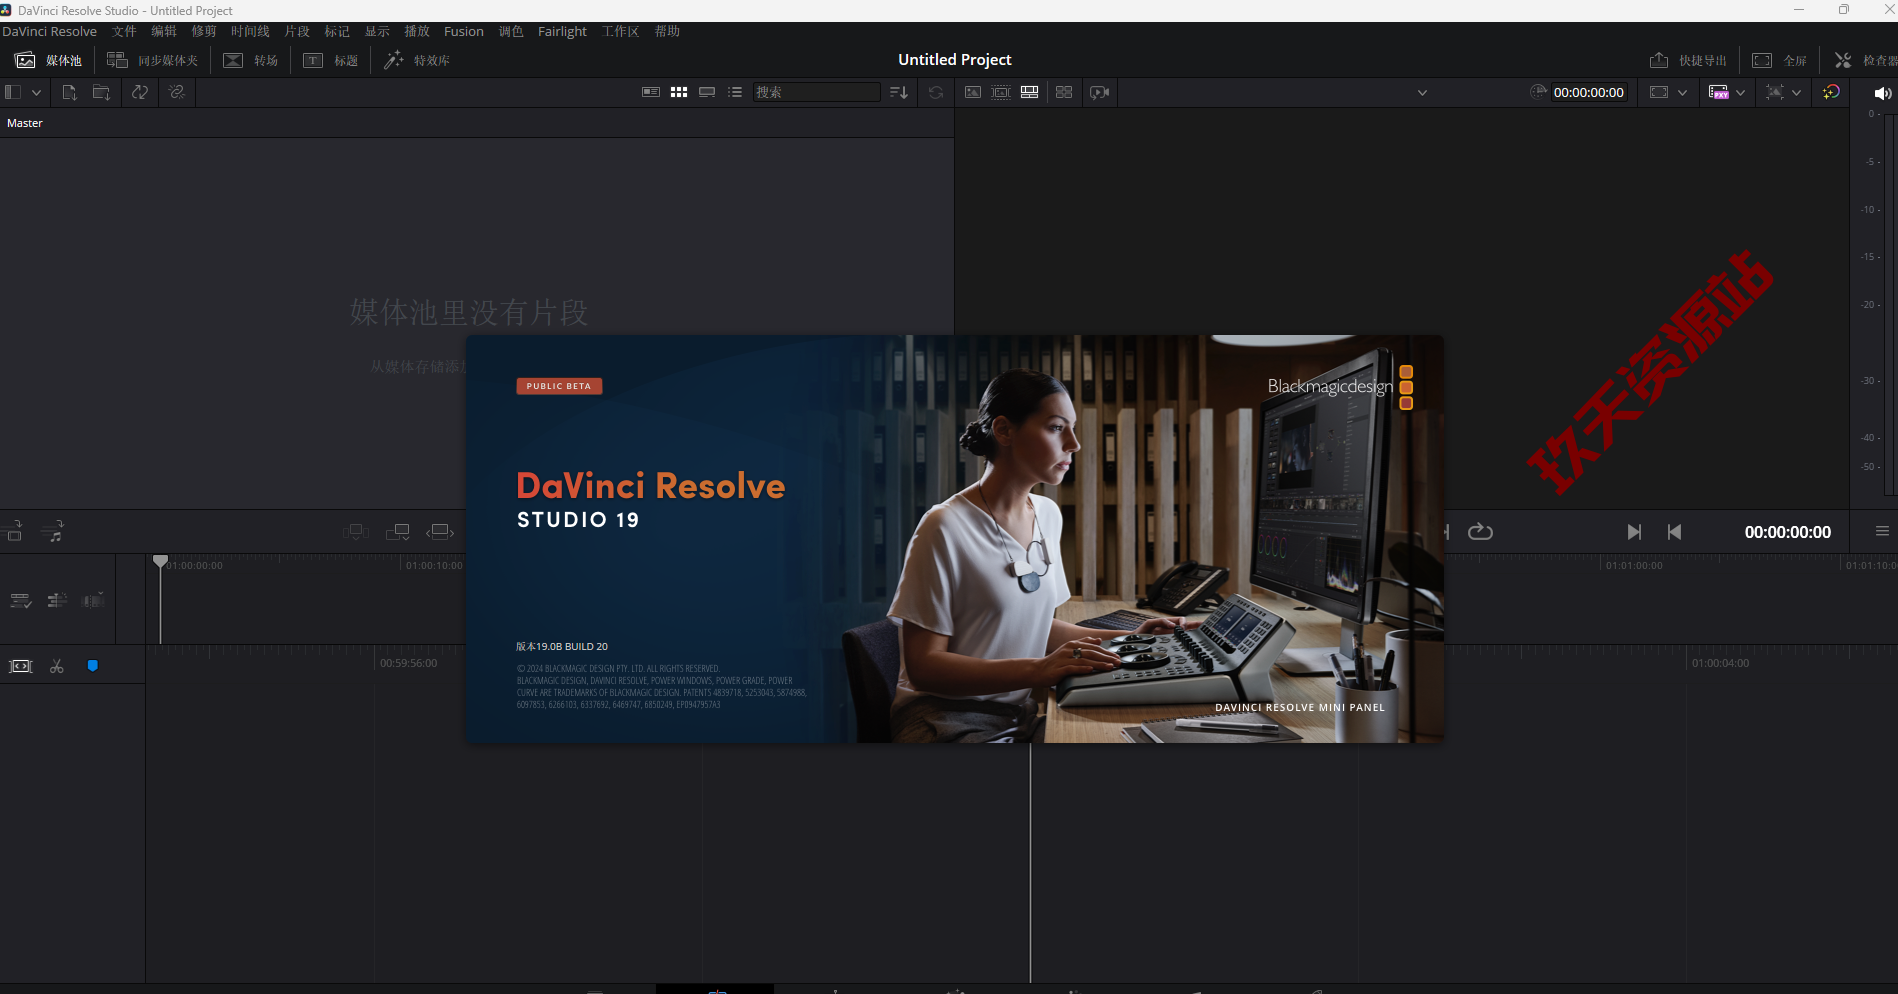Click the relink clips chain icon
The height and width of the screenshot is (994, 1898).
pos(177,92)
